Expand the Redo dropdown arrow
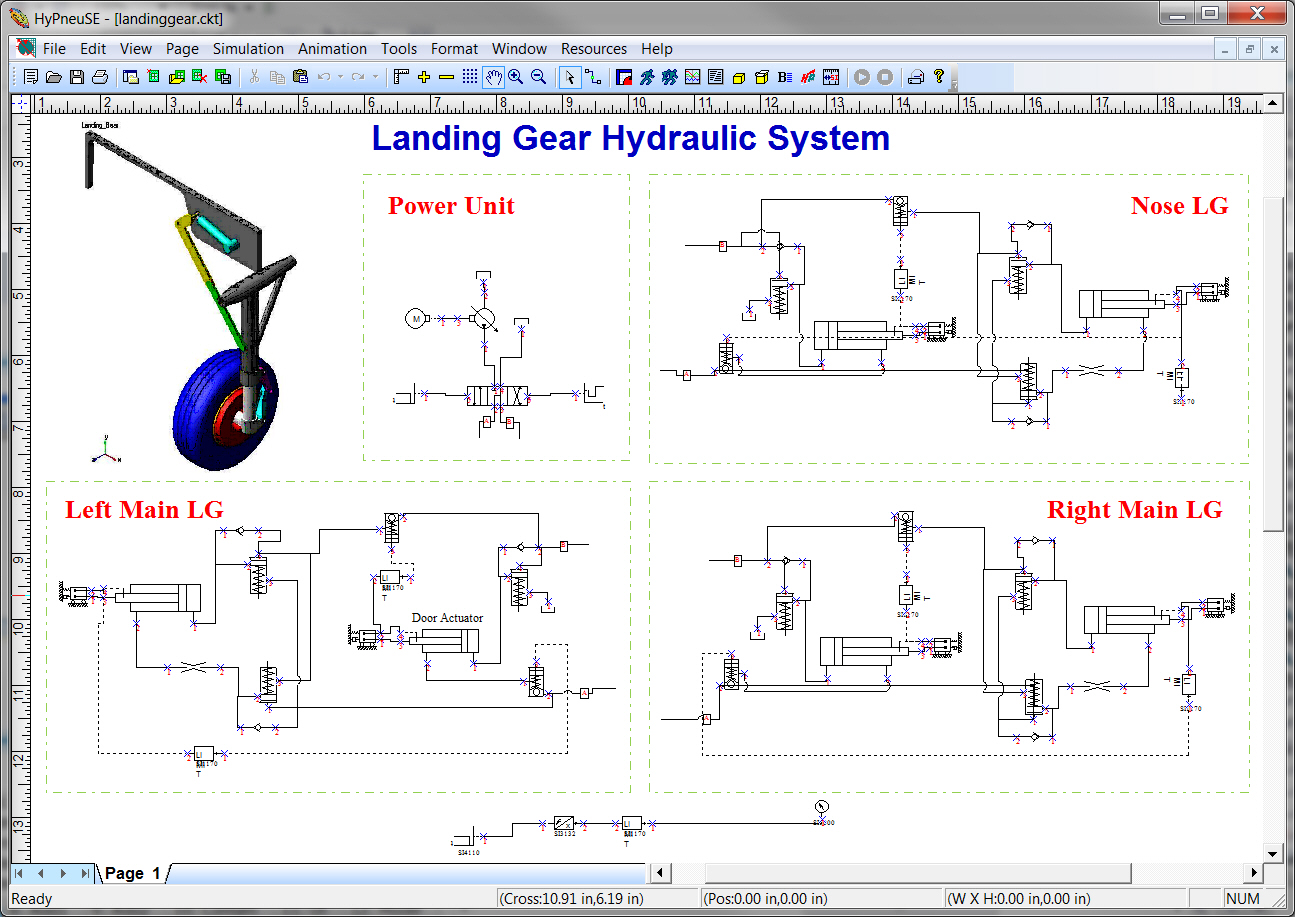Viewport: 1295px width, 917px height. pyautogui.click(x=374, y=77)
